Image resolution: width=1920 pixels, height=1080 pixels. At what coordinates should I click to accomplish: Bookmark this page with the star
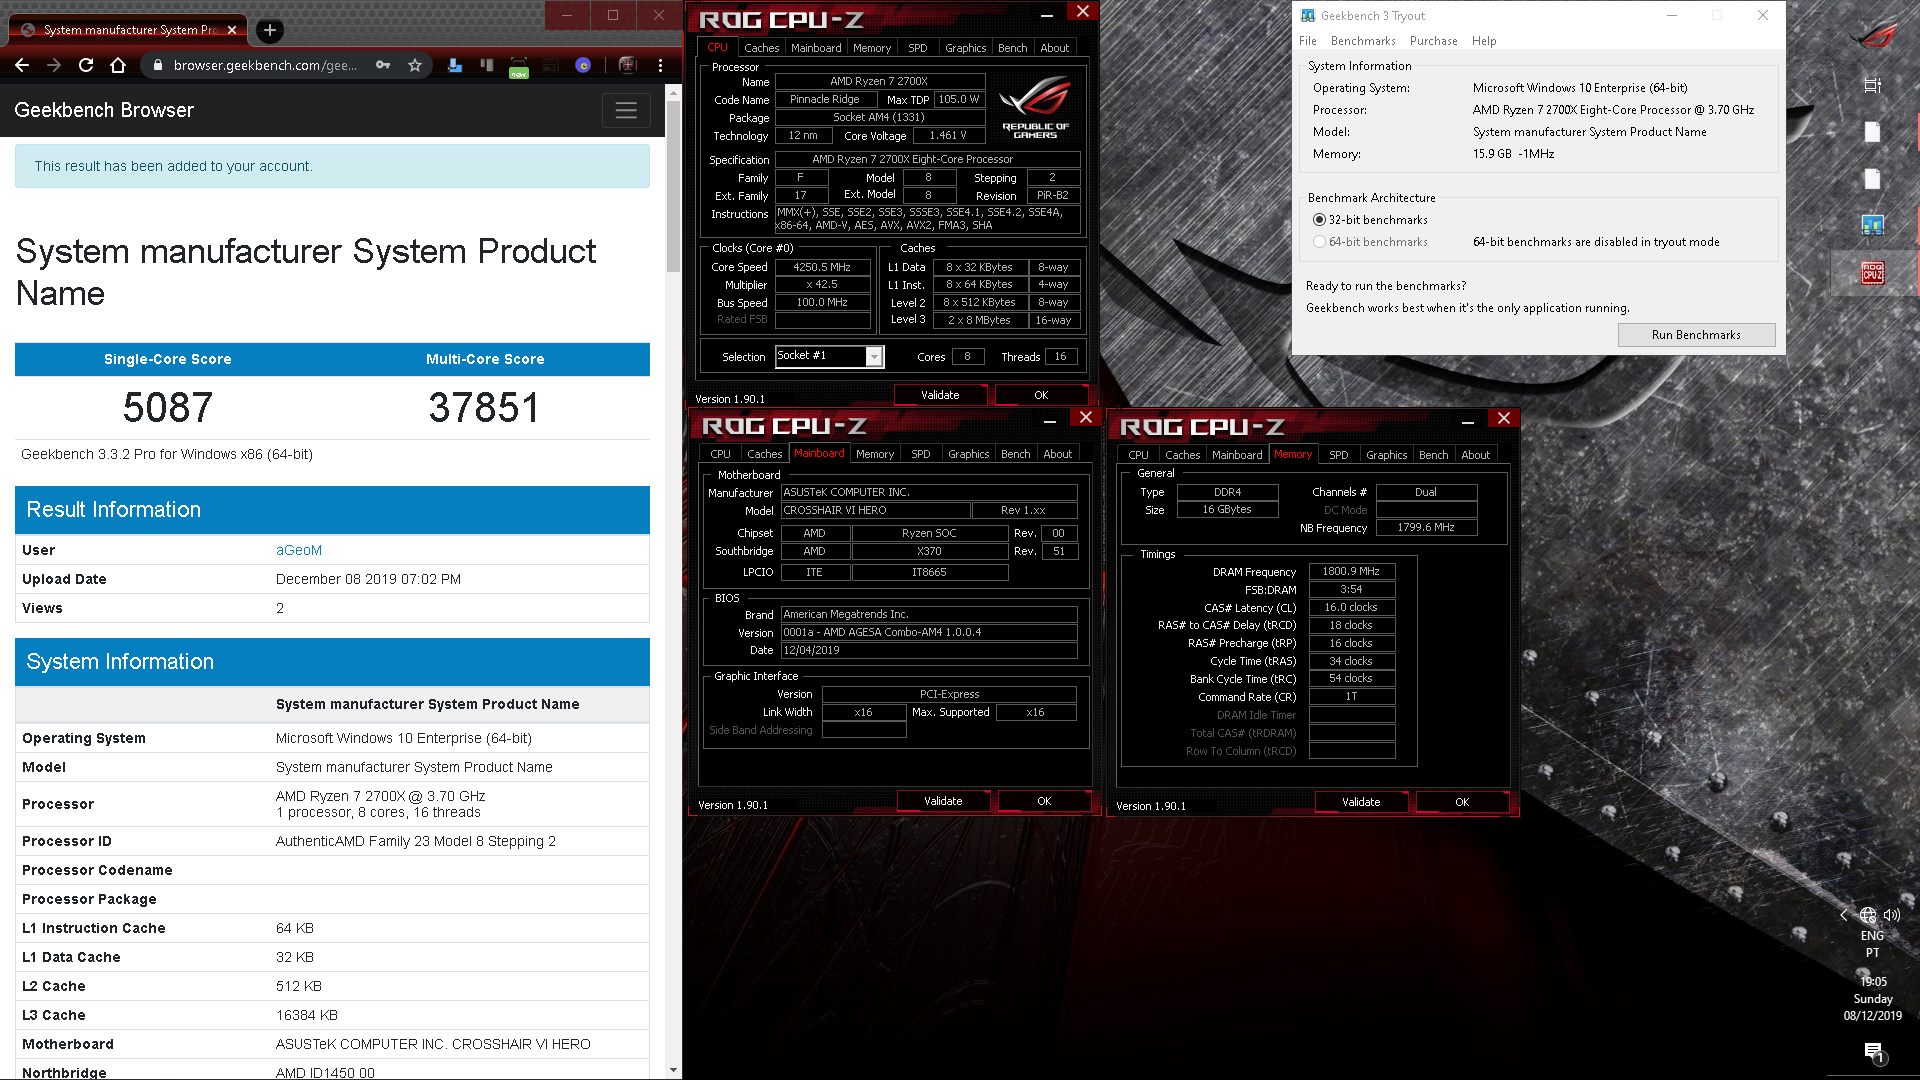pyautogui.click(x=415, y=65)
